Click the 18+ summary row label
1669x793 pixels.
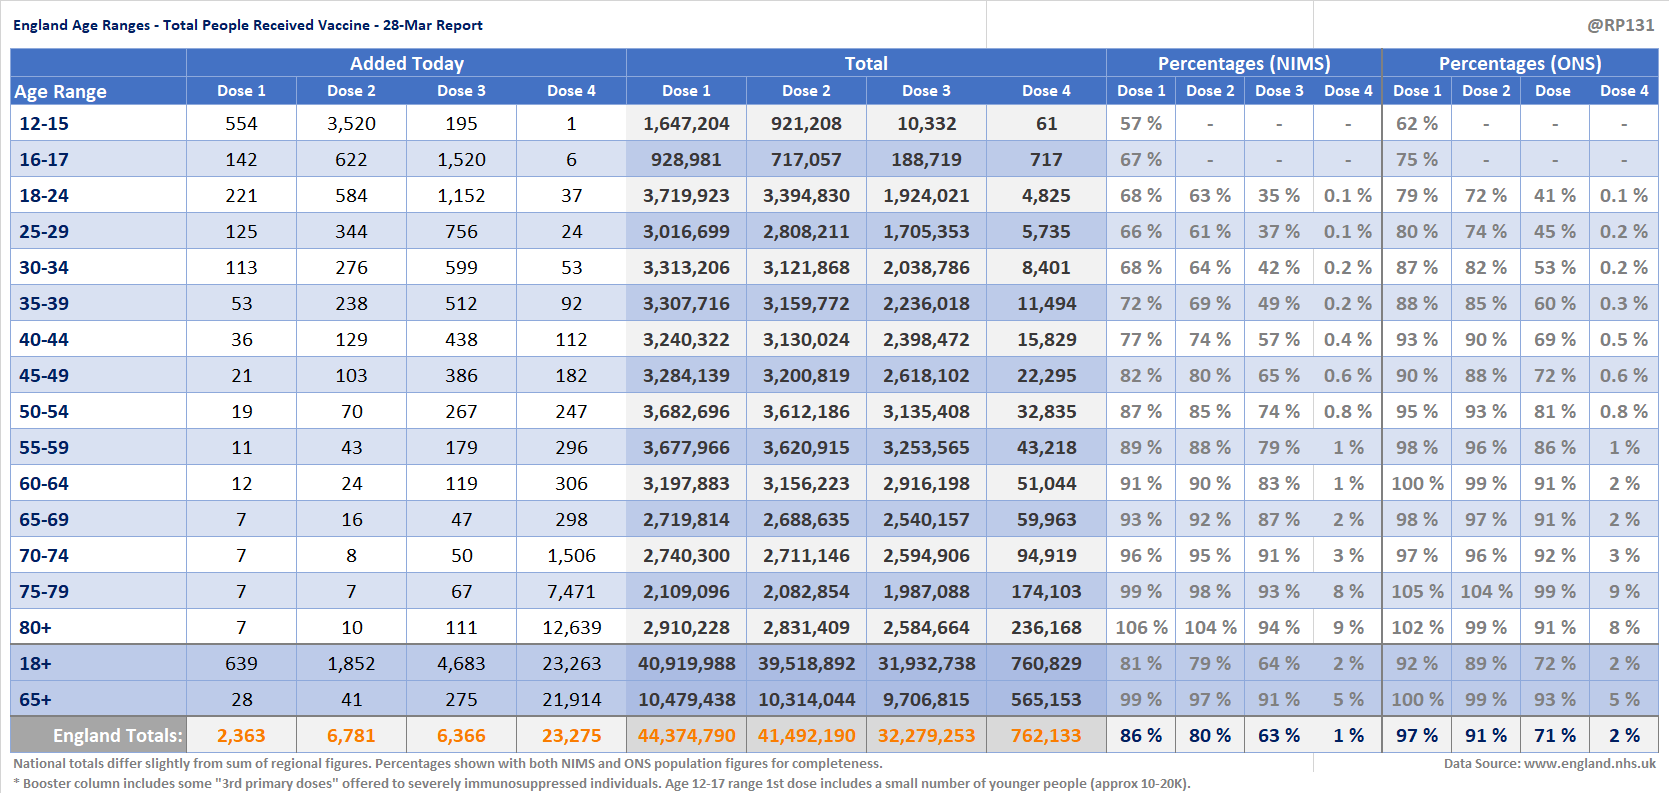35,664
